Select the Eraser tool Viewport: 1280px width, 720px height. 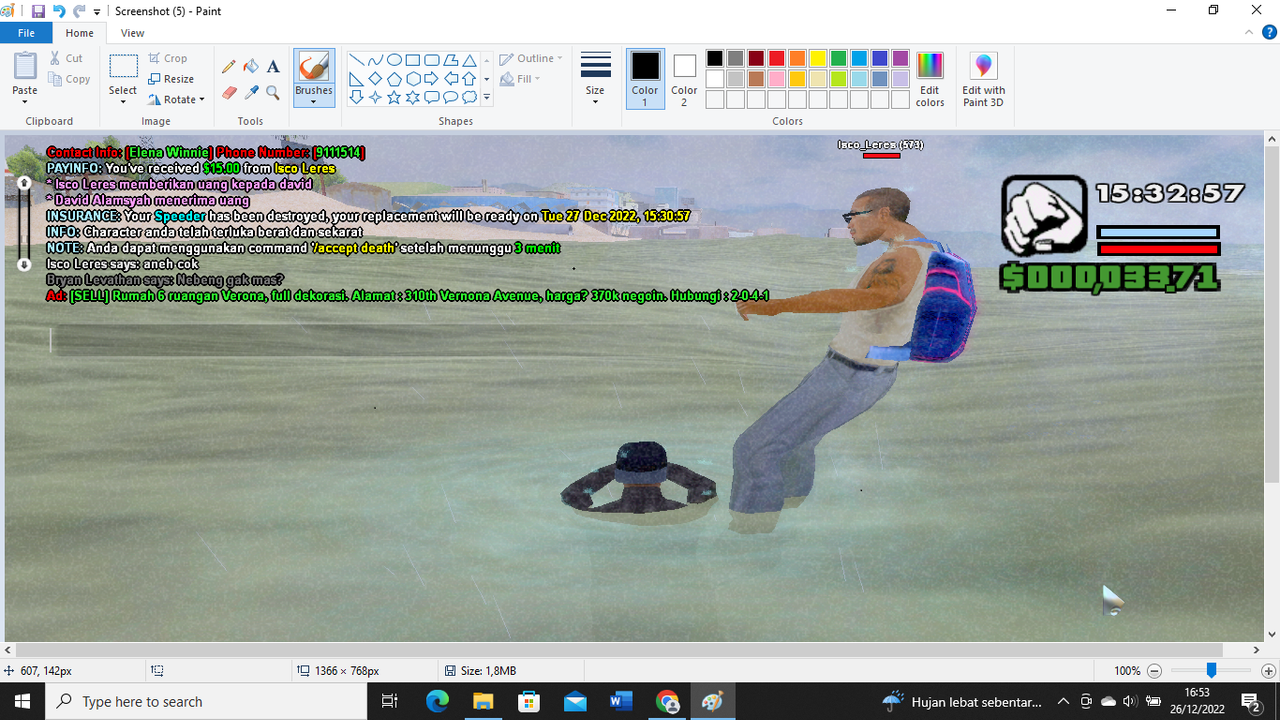pos(229,93)
